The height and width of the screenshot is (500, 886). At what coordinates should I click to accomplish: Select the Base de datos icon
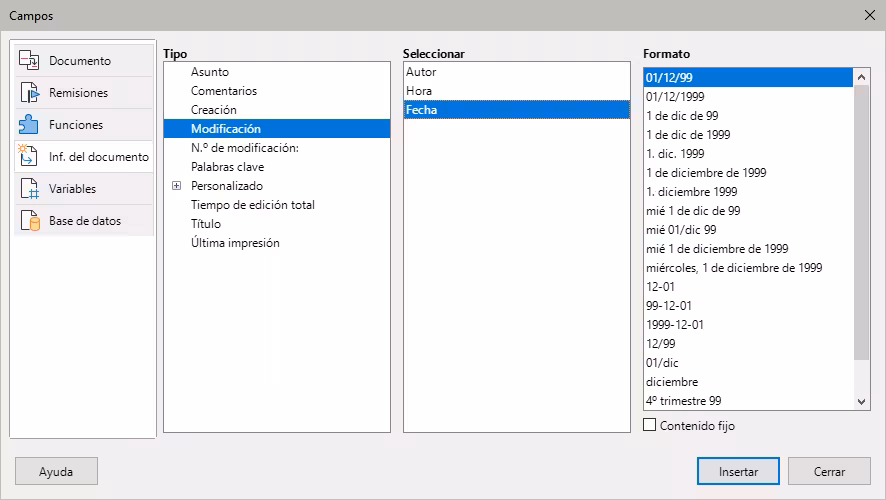click(x=29, y=221)
